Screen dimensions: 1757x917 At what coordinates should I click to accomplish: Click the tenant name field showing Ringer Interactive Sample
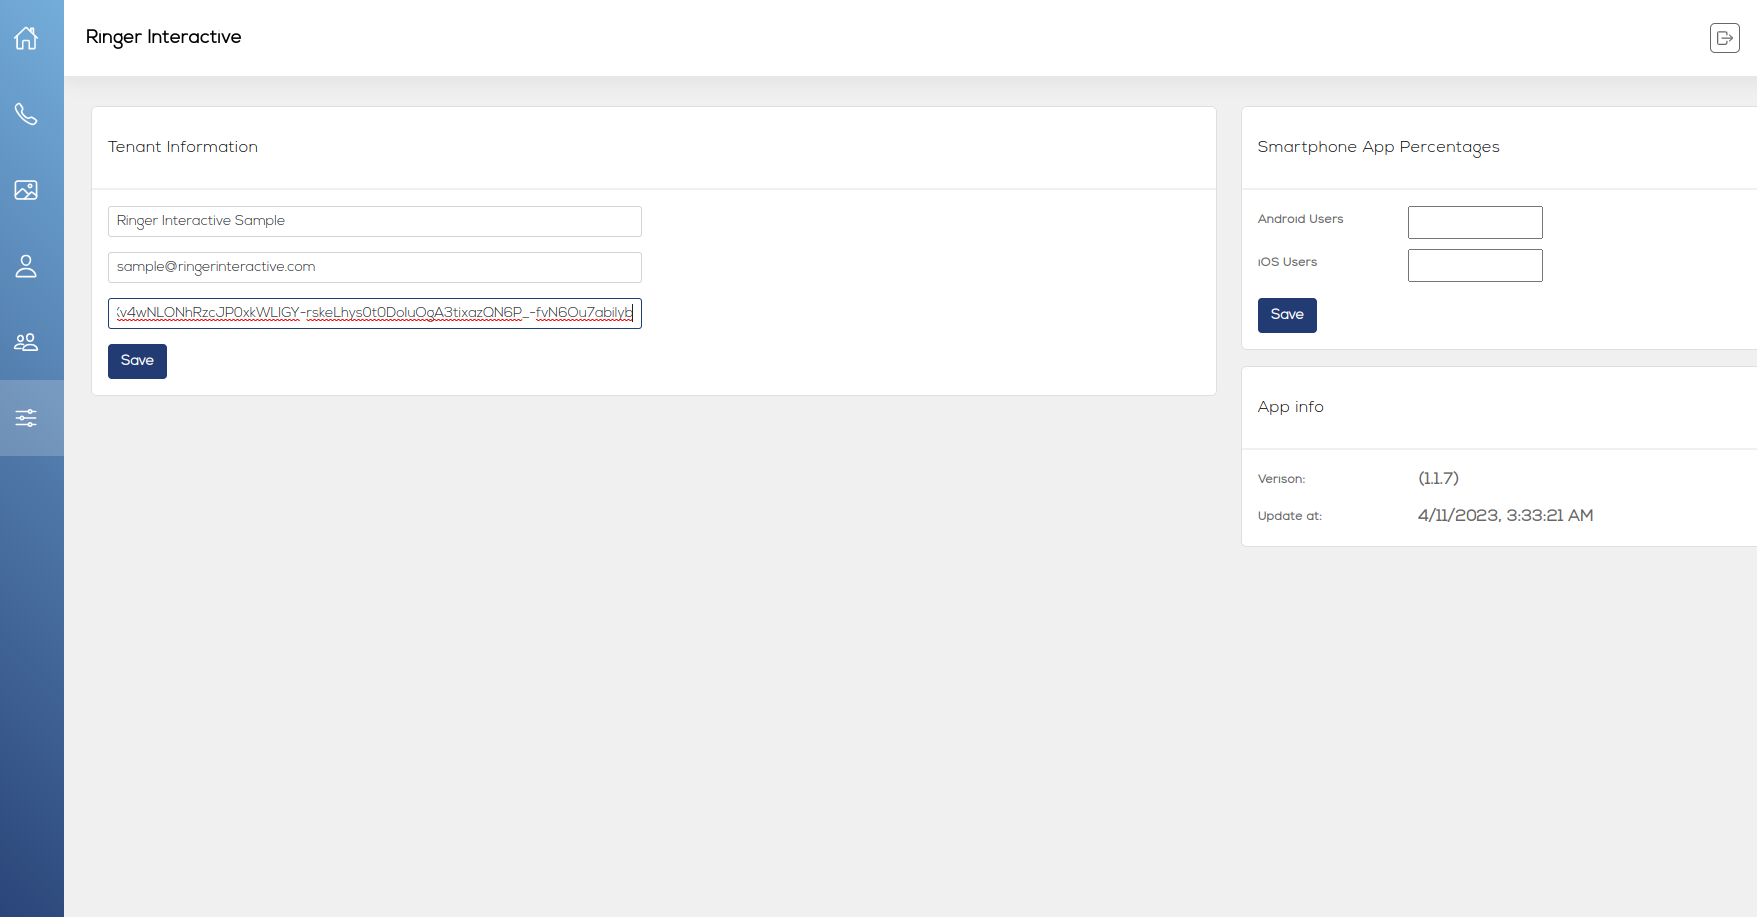tap(374, 221)
